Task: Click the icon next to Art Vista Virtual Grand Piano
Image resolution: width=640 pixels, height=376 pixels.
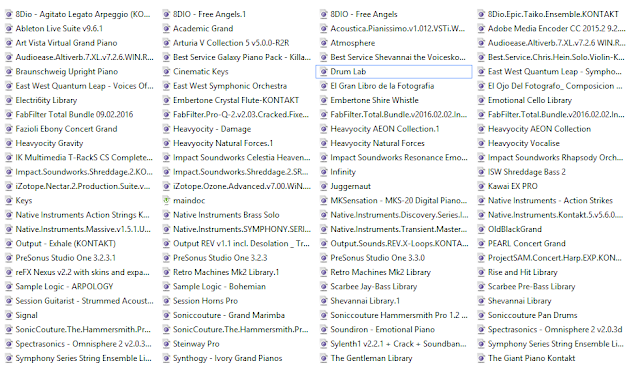Action: 9,43
